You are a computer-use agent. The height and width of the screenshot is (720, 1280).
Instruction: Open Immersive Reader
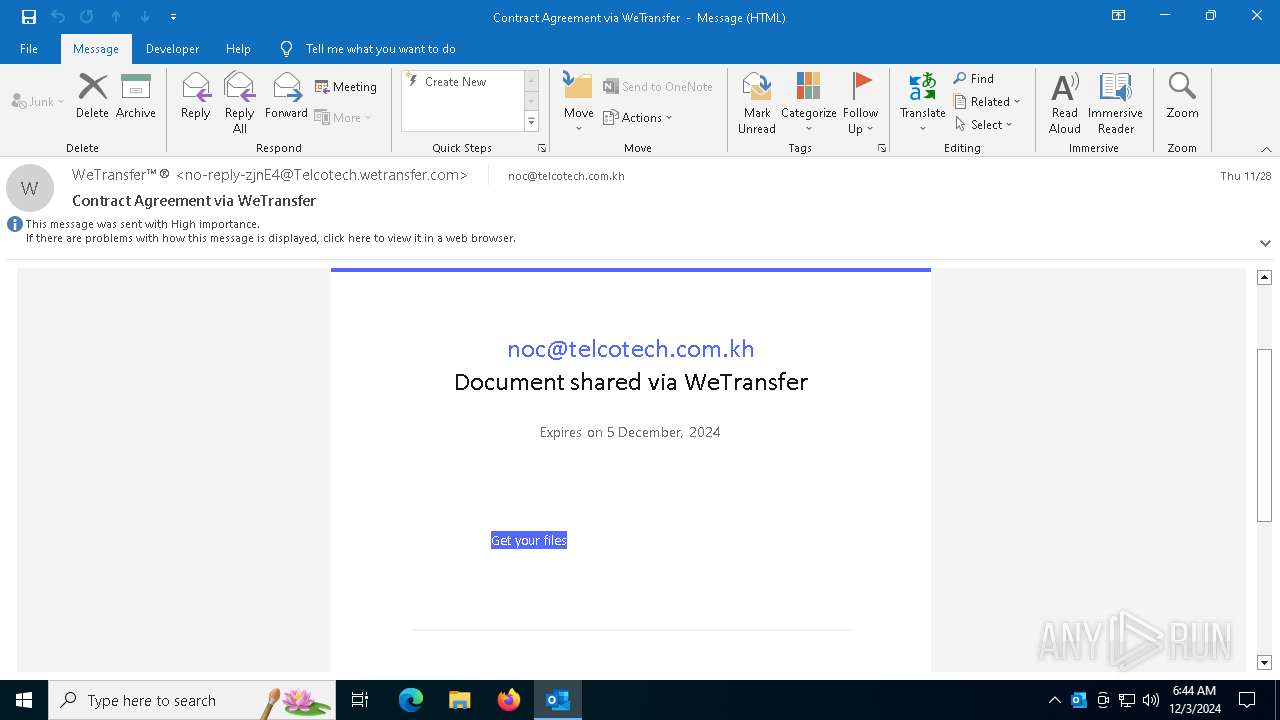coord(1115,103)
